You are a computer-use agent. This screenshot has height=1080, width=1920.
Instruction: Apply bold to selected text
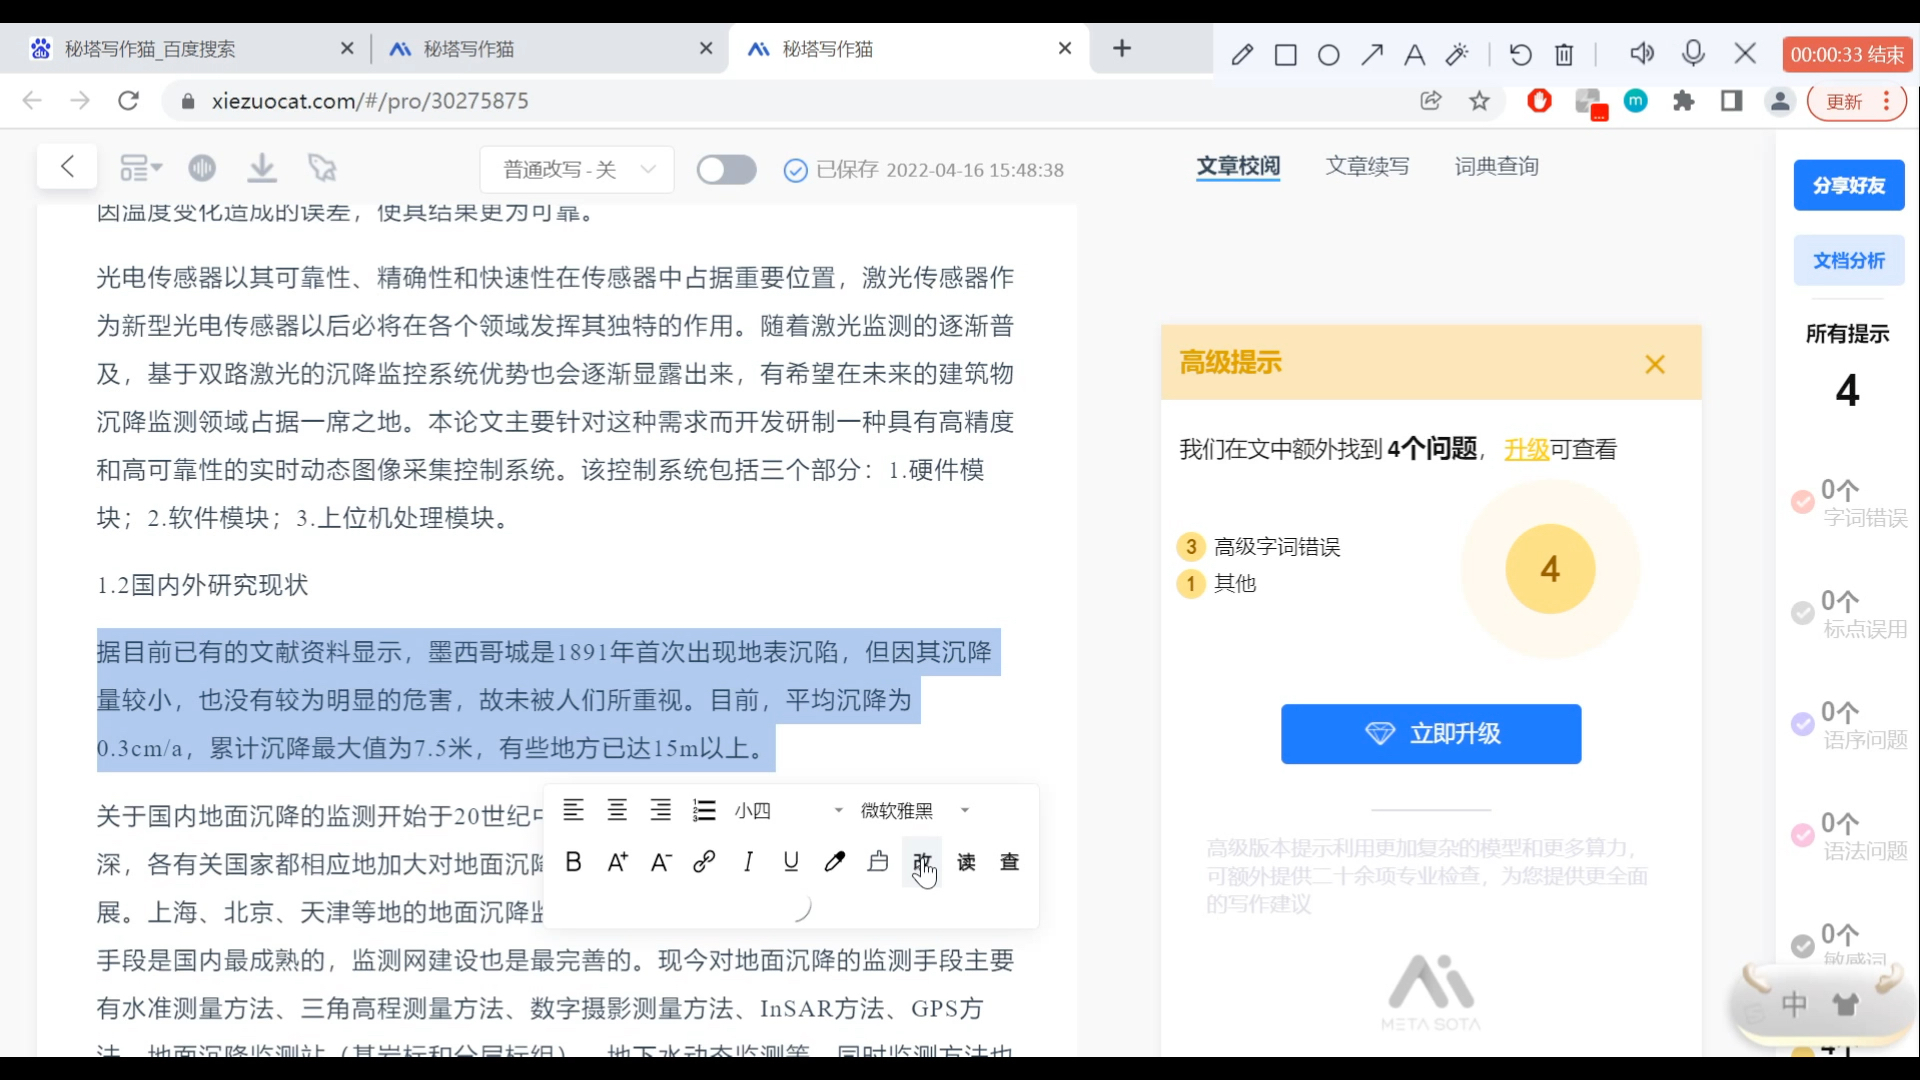click(573, 862)
